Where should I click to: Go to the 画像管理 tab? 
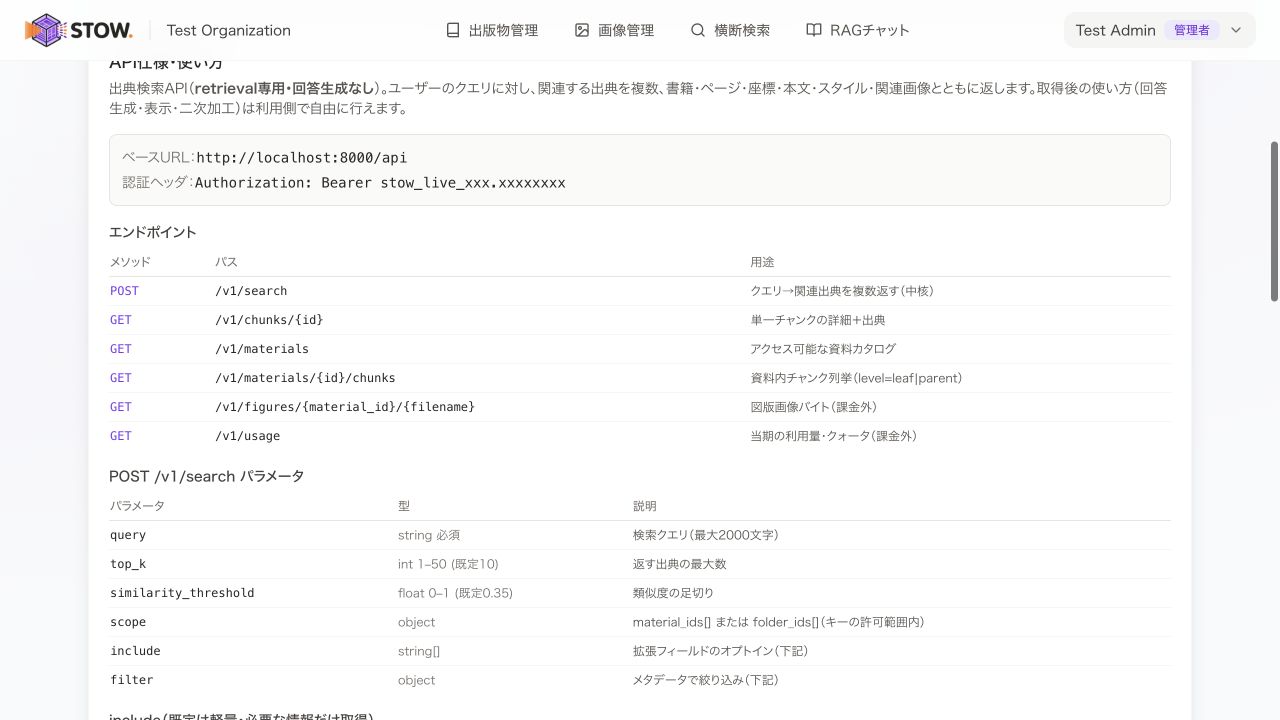(x=615, y=30)
